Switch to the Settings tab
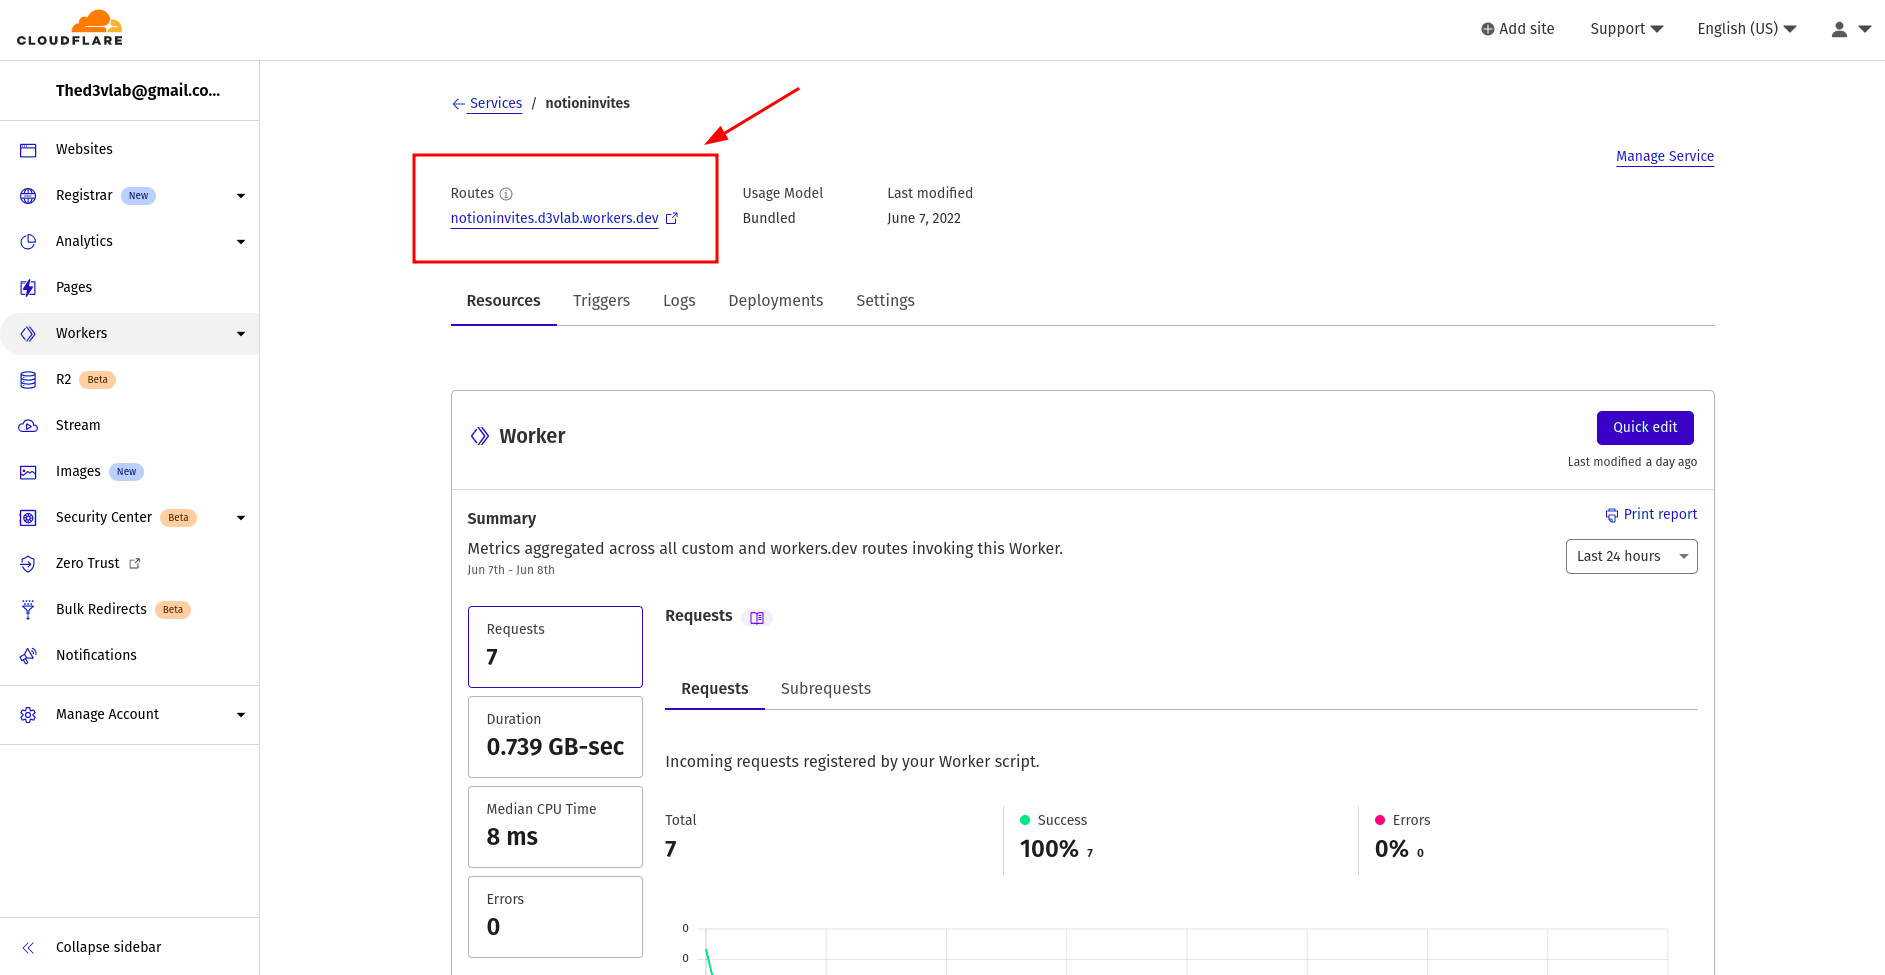This screenshot has width=1885, height=975. 885,301
